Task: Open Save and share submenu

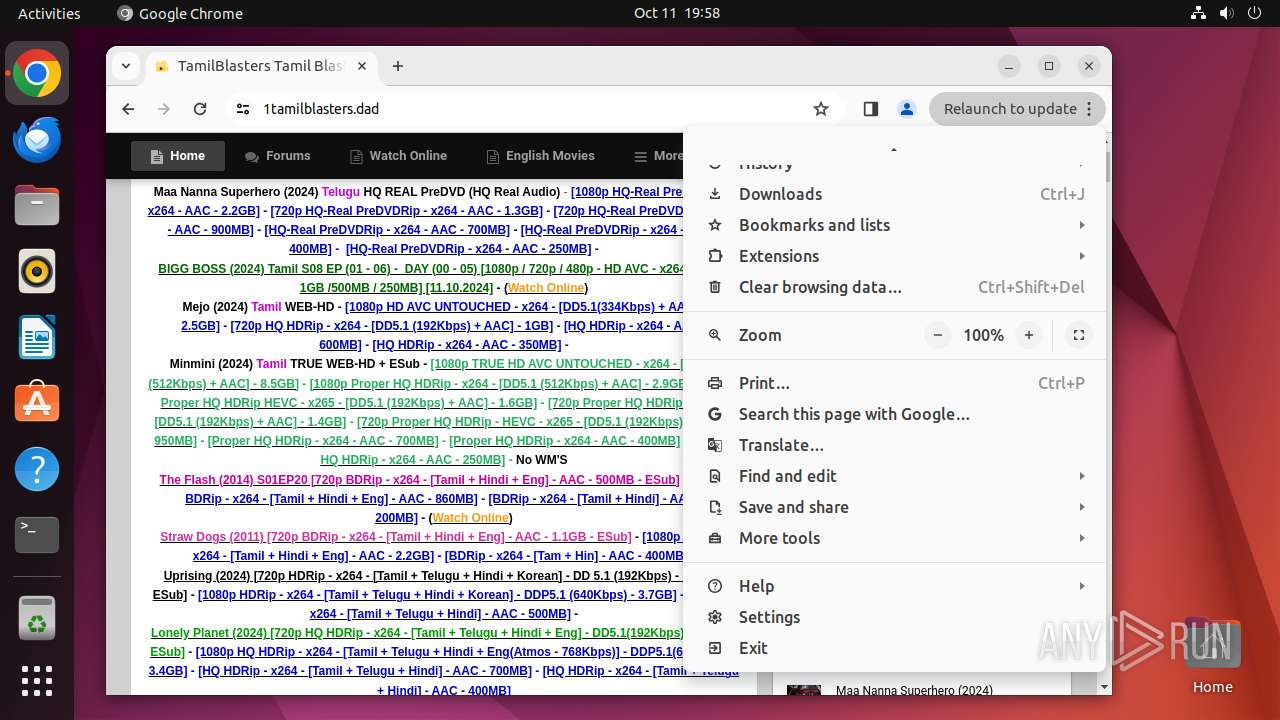Action: click(896, 507)
